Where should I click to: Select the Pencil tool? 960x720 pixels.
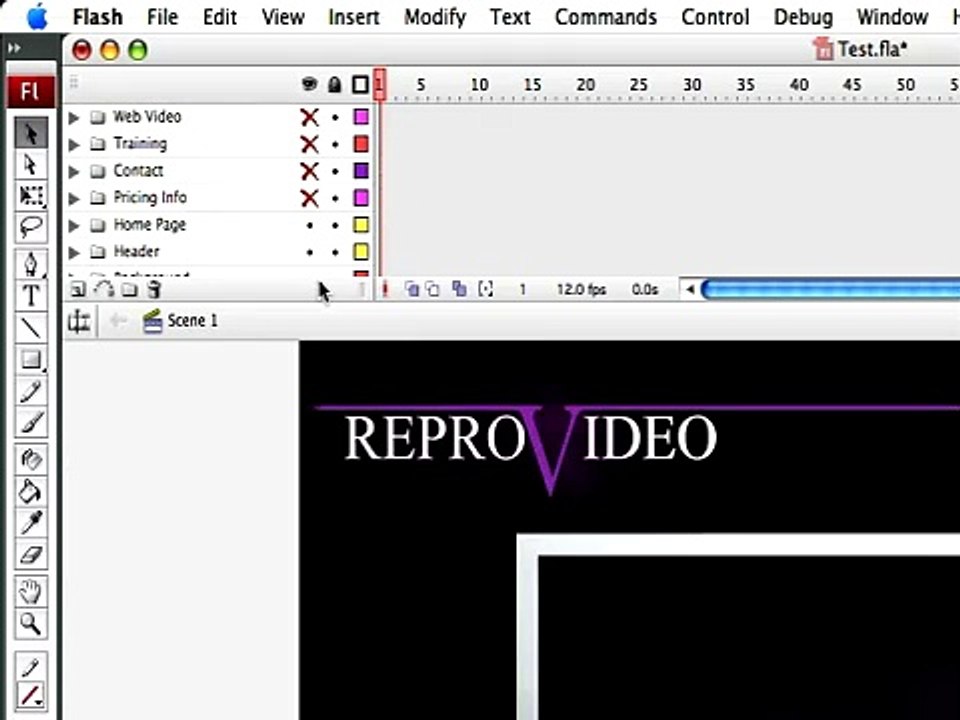coord(31,392)
